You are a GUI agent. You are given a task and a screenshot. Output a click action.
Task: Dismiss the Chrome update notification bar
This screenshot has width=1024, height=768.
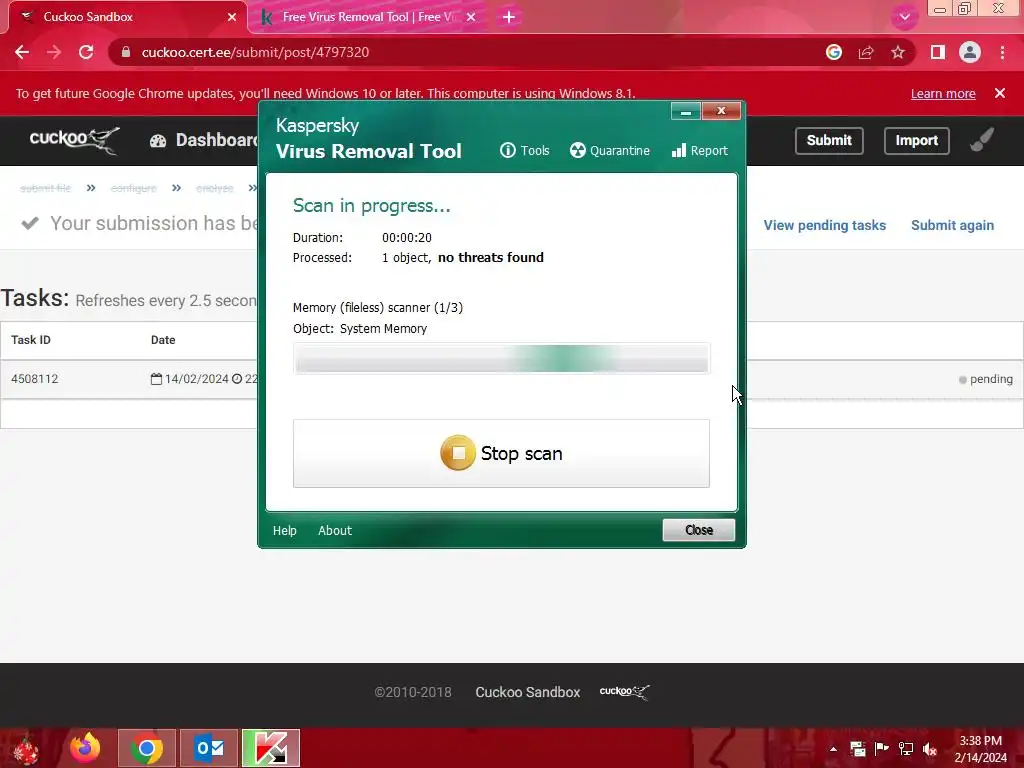click(1000, 93)
